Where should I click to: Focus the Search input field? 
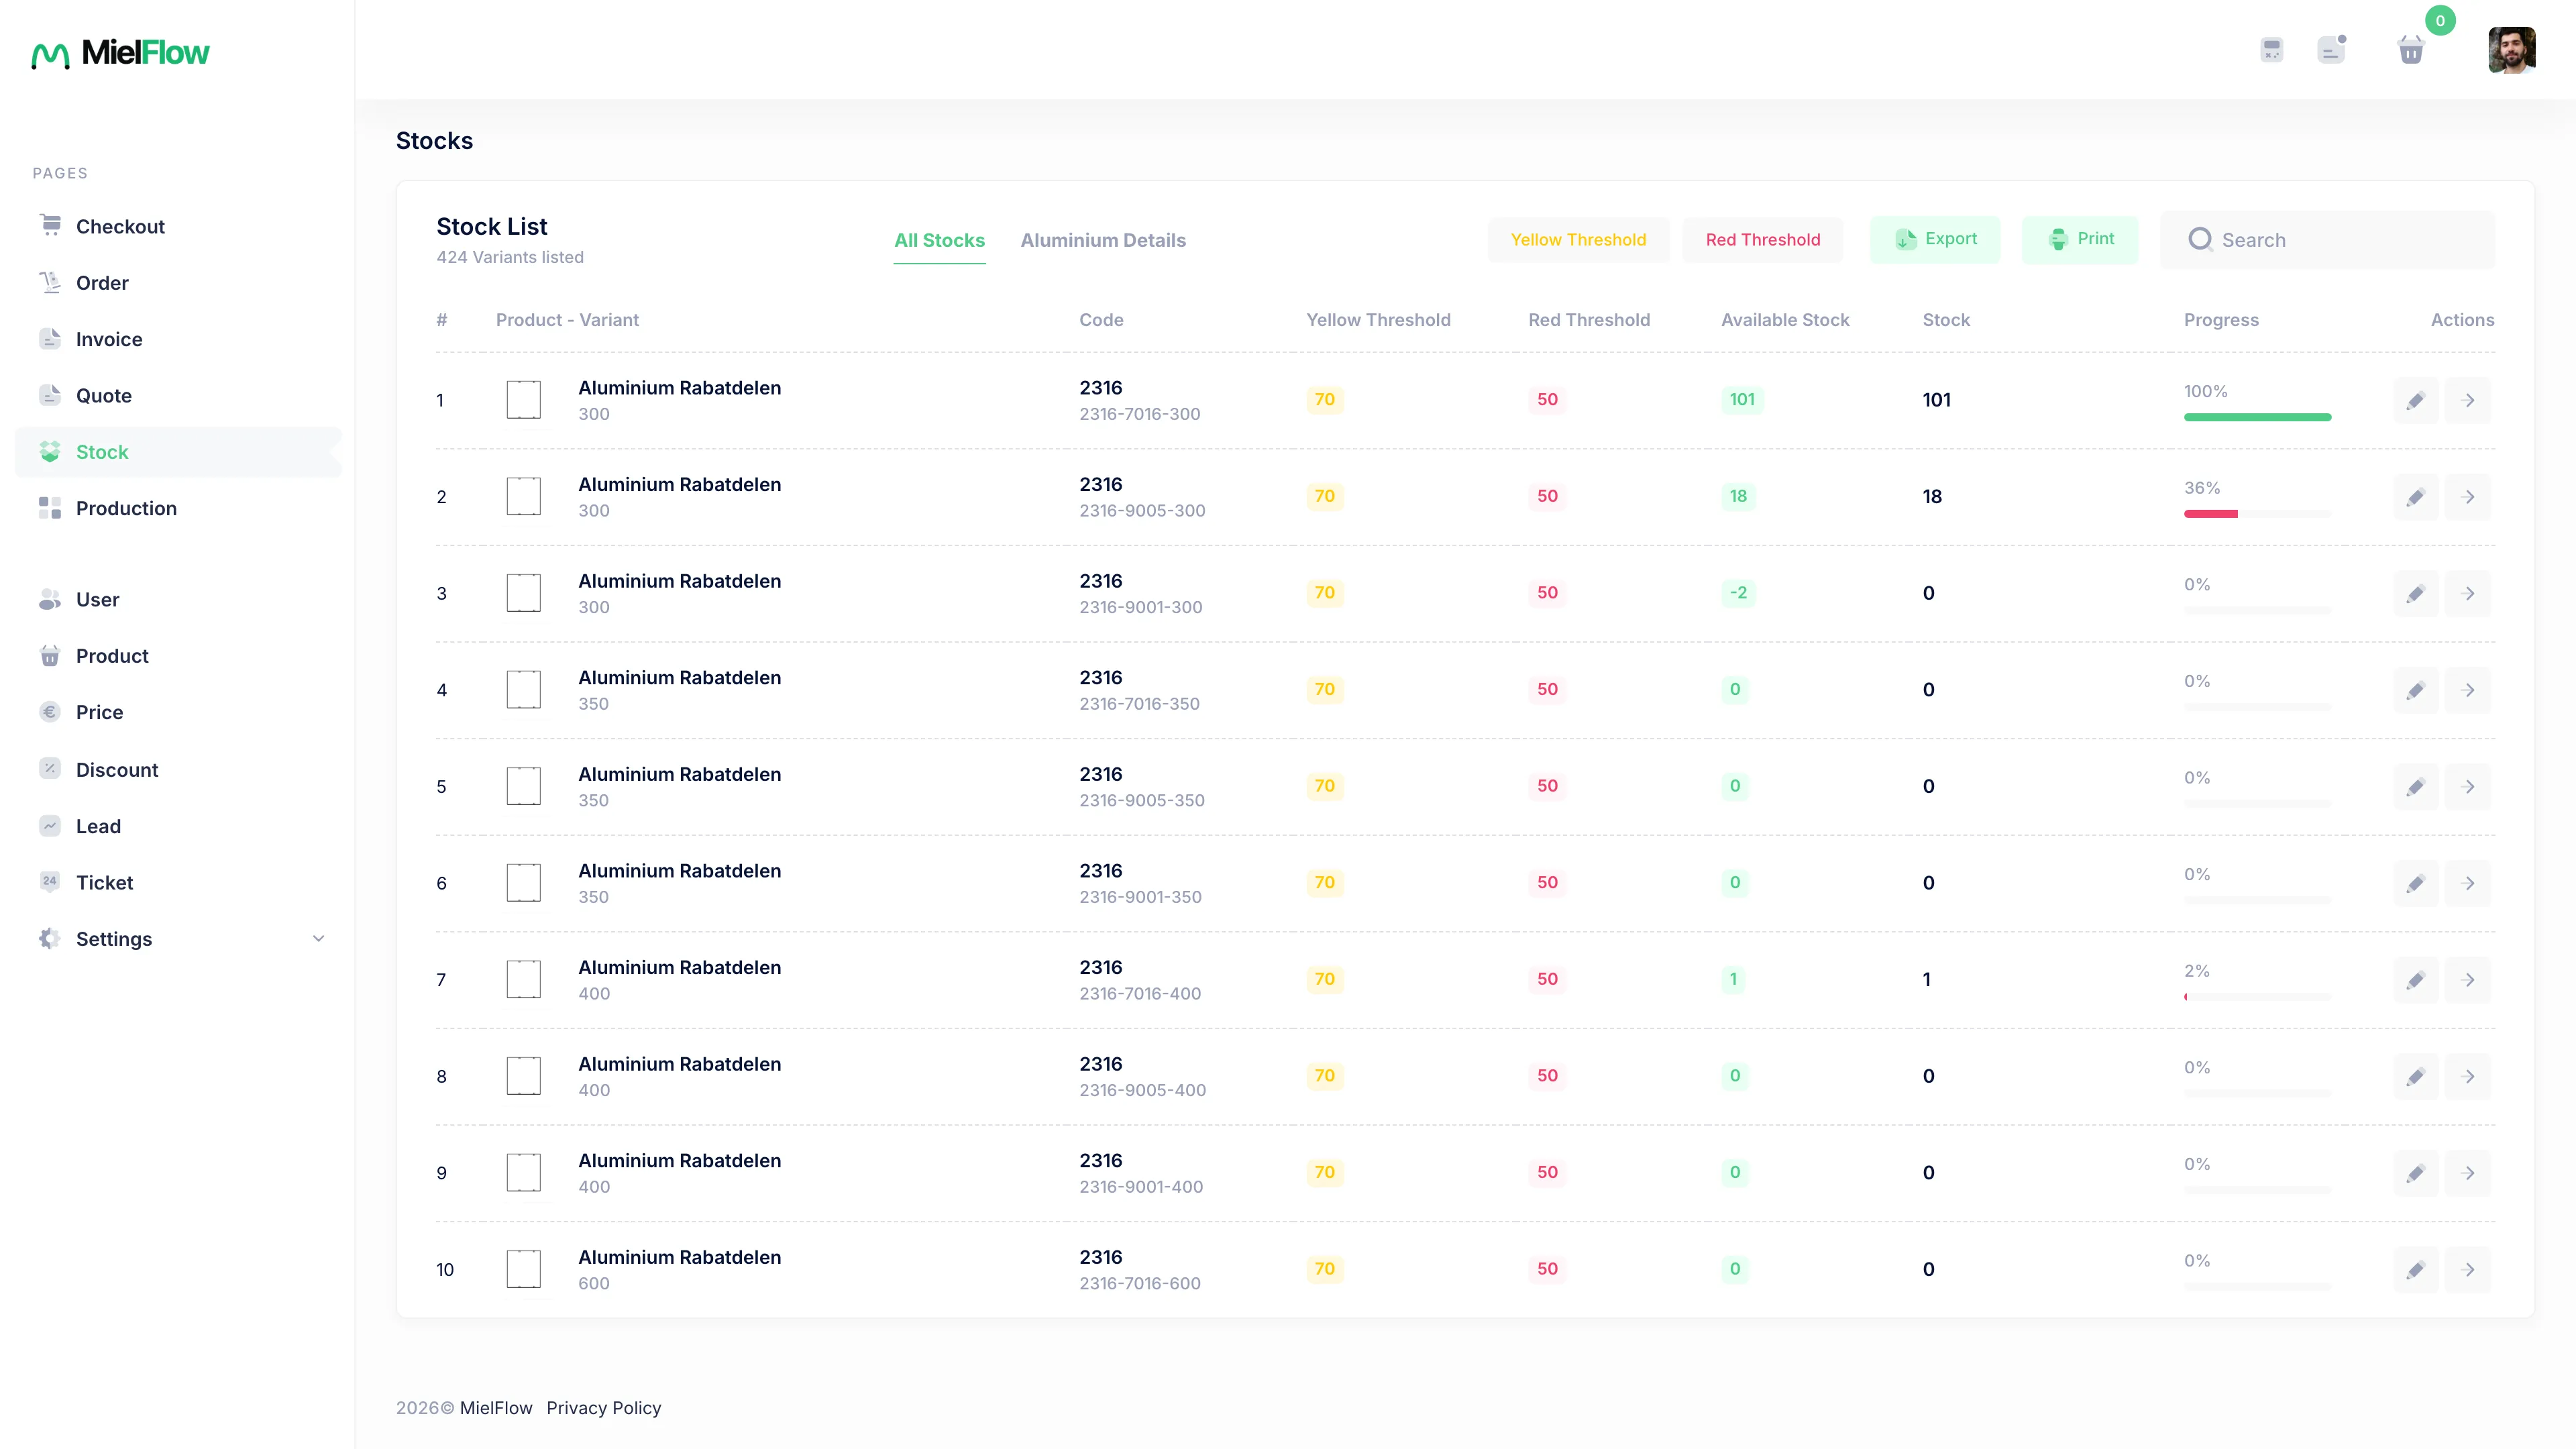click(2327, 240)
